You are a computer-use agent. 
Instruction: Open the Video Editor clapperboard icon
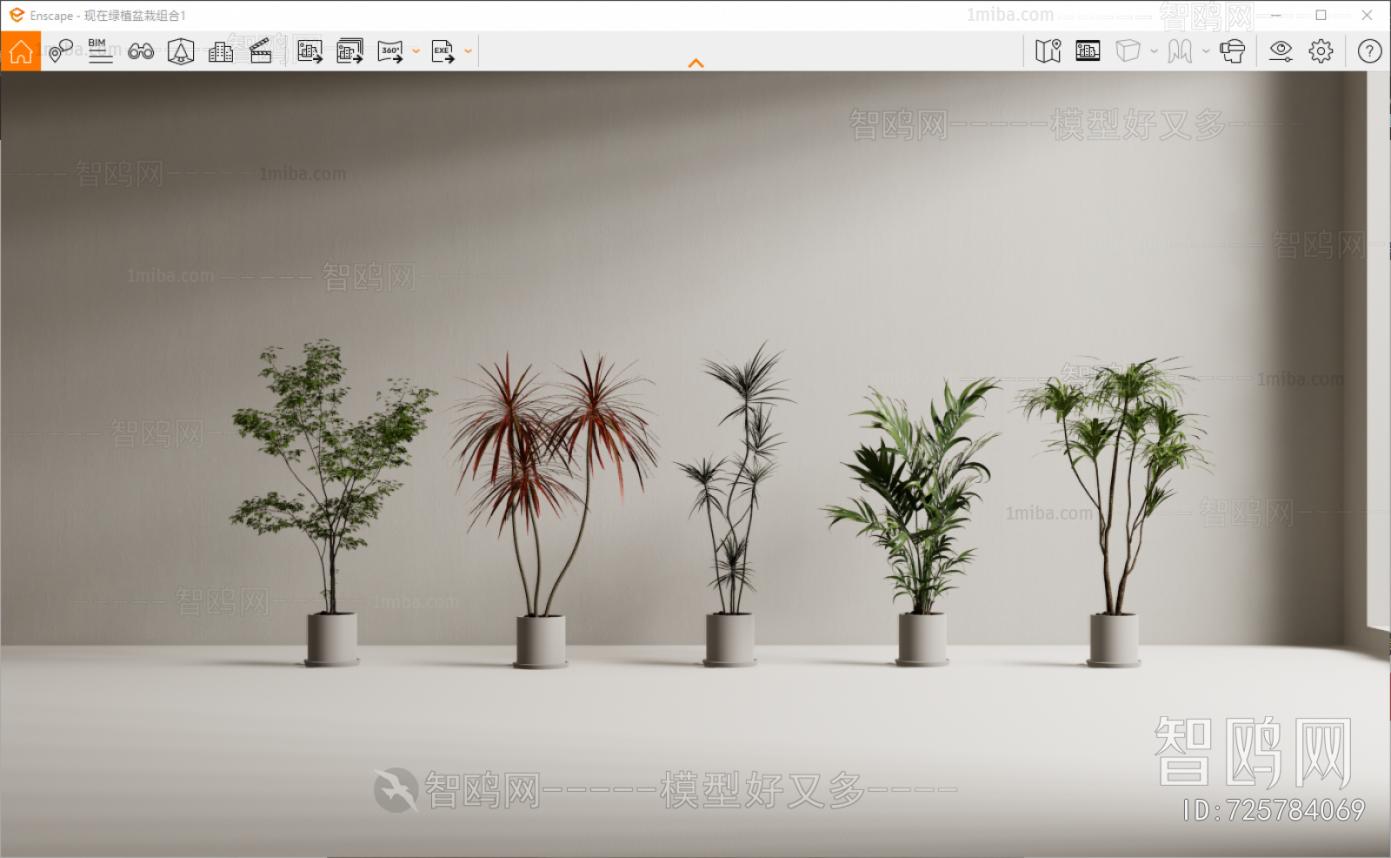click(261, 51)
